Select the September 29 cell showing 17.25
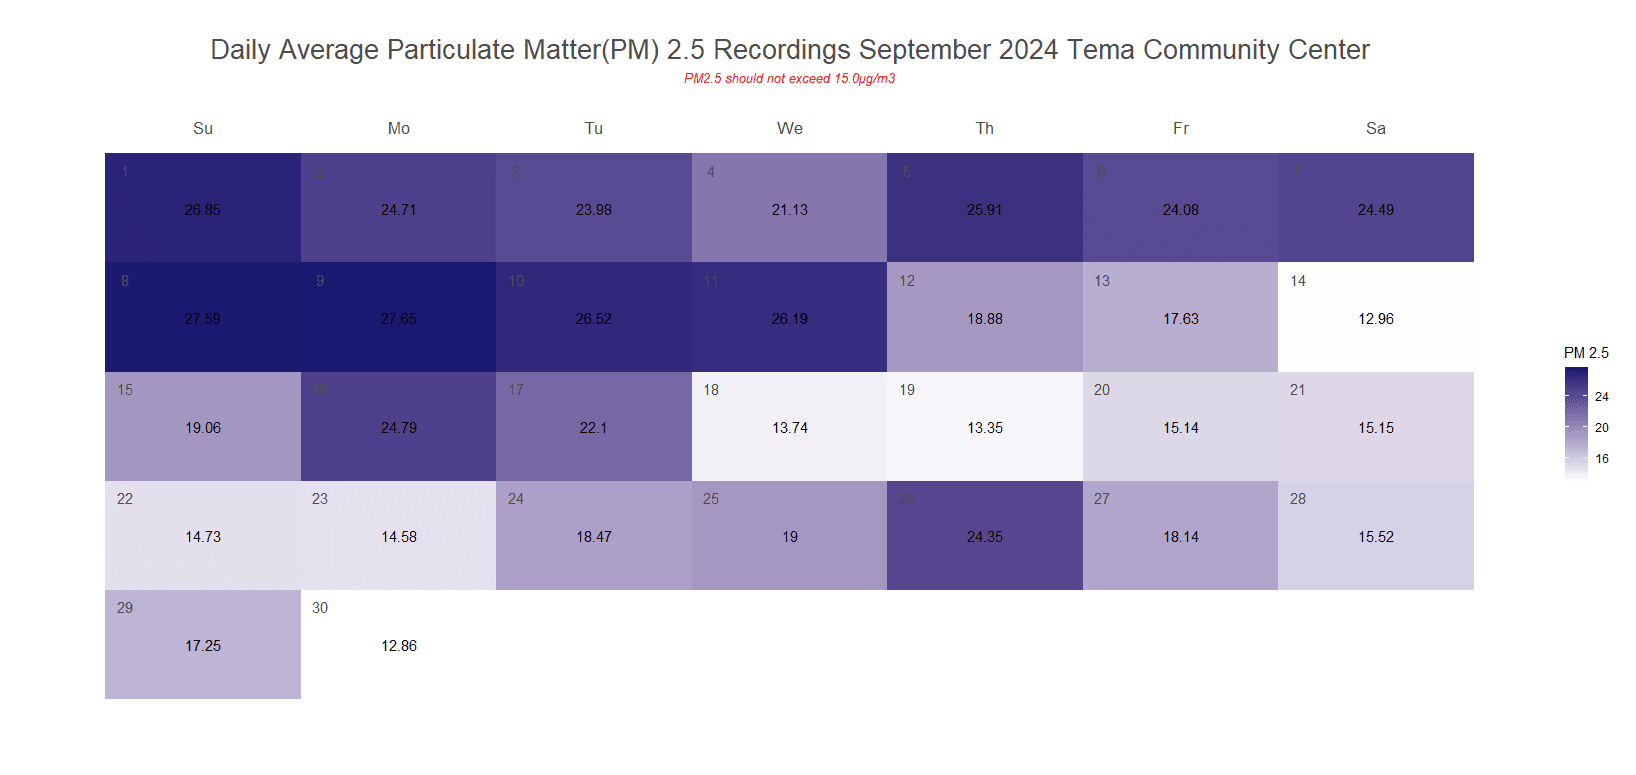The image size is (1636, 775). click(203, 644)
